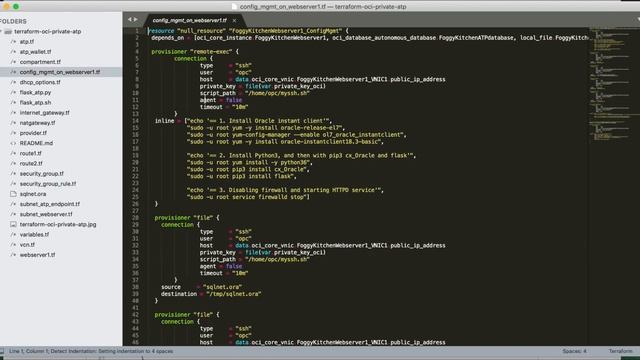Click the status message Line 1, Column 1
The image size is (640, 360).
pyautogui.click(x=91, y=351)
